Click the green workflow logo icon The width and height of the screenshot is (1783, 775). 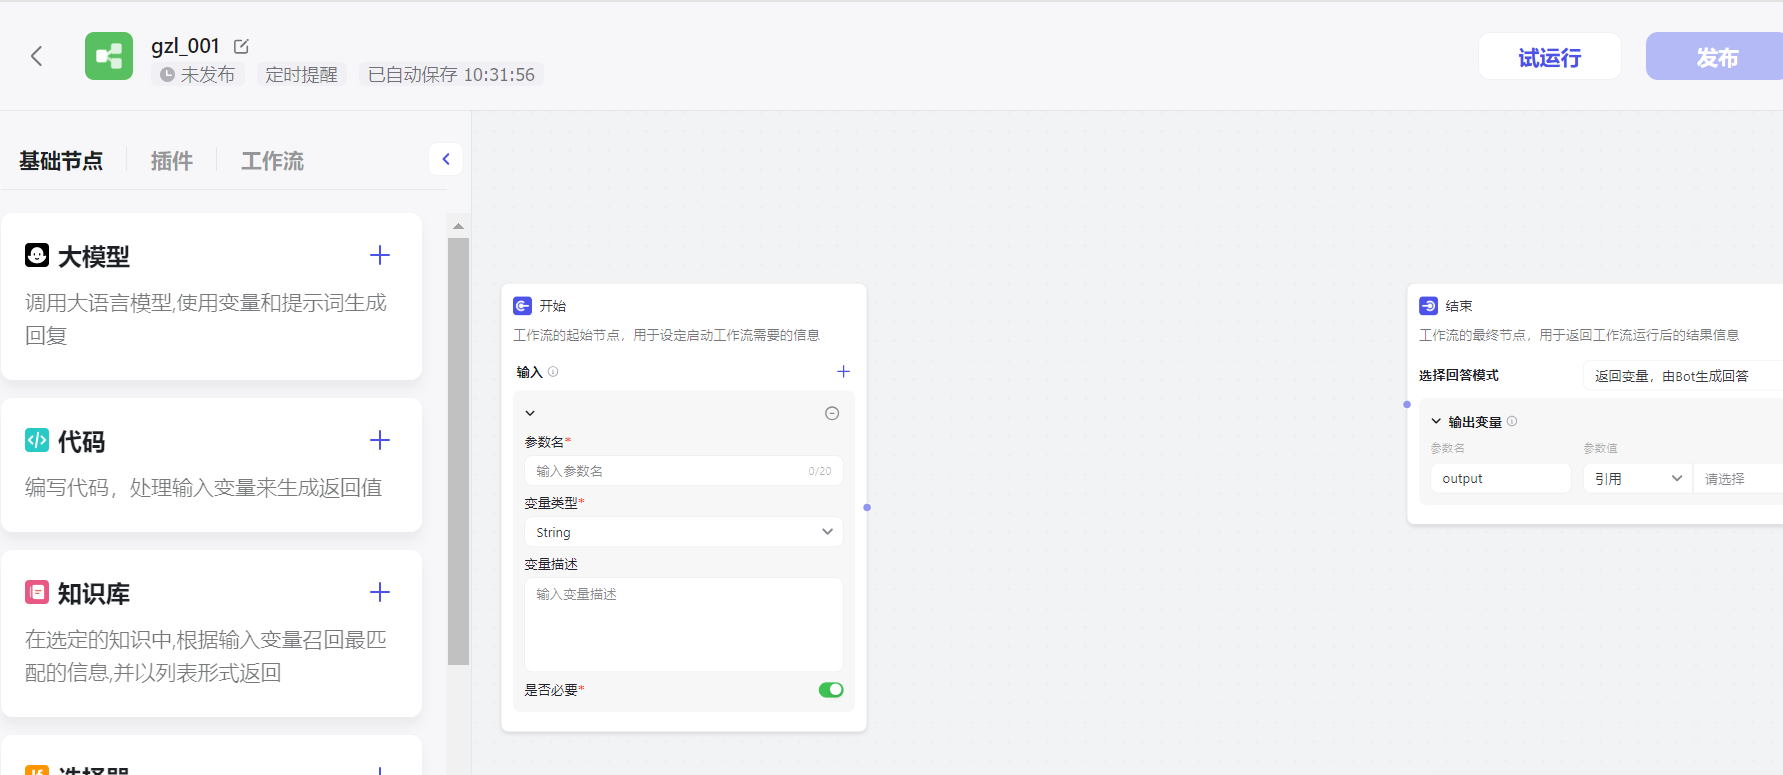pyautogui.click(x=109, y=56)
